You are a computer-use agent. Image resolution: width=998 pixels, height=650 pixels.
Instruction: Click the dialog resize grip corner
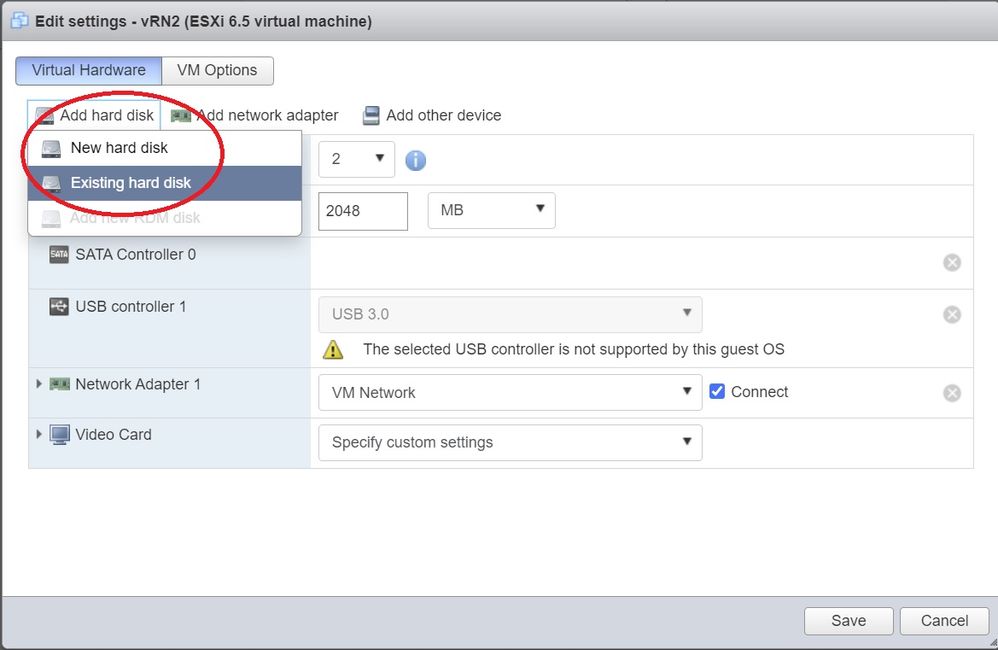[992, 644]
